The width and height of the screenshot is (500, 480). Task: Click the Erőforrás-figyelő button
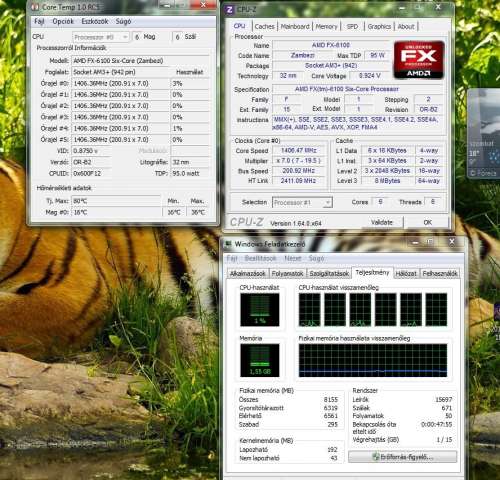point(403,457)
